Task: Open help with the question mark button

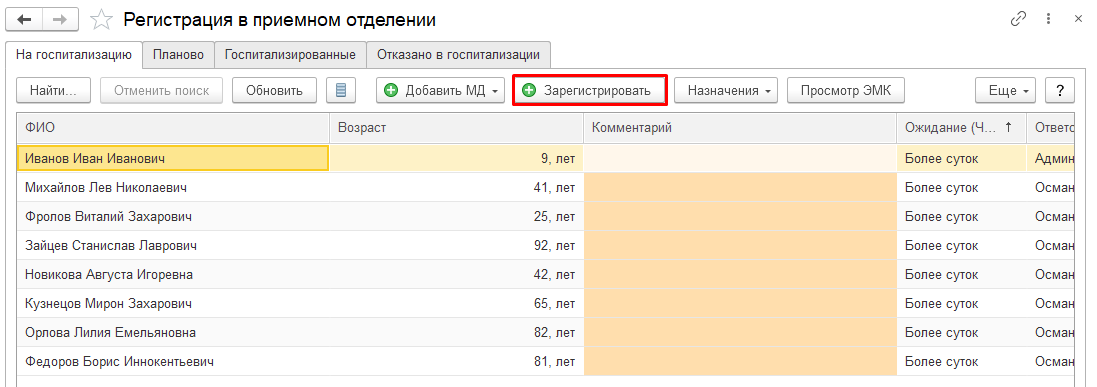Action: (x=1060, y=90)
